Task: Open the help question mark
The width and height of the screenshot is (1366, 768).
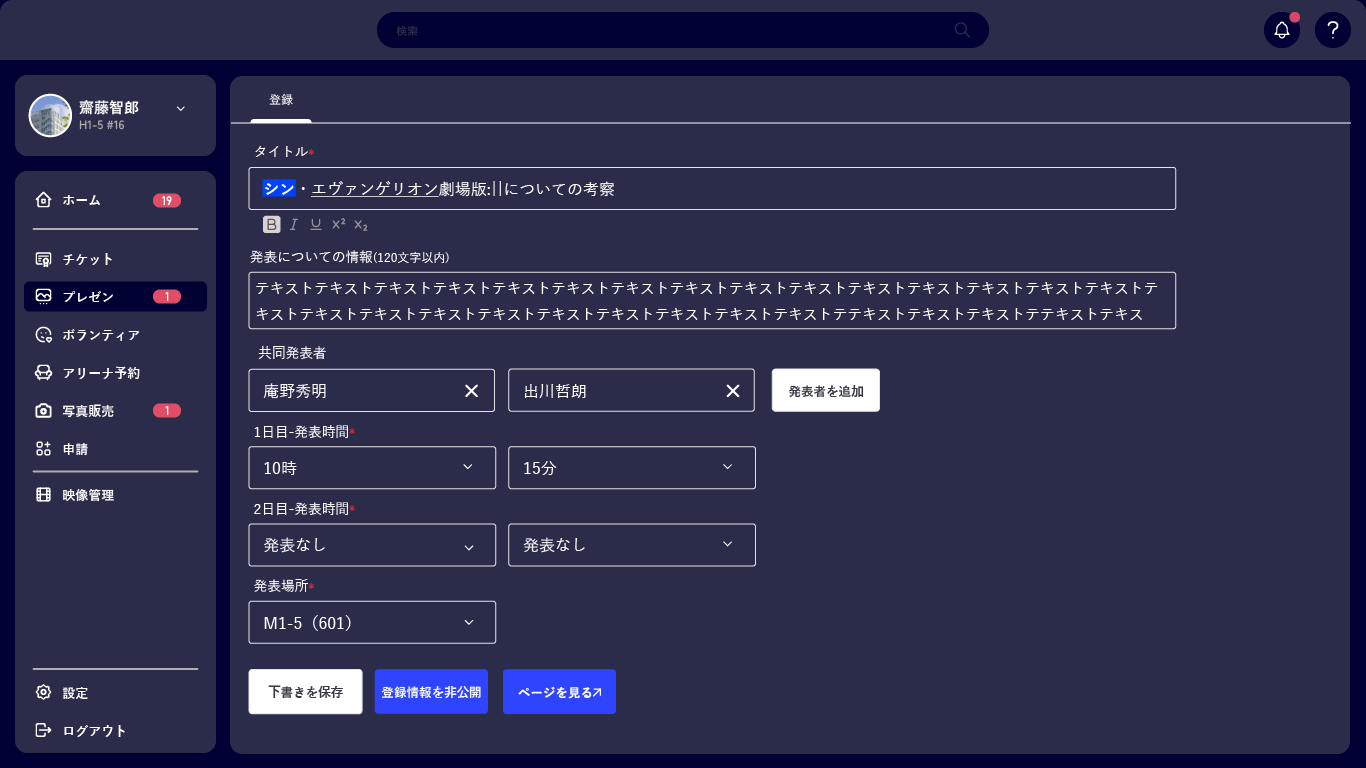Action: (1332, 30)
